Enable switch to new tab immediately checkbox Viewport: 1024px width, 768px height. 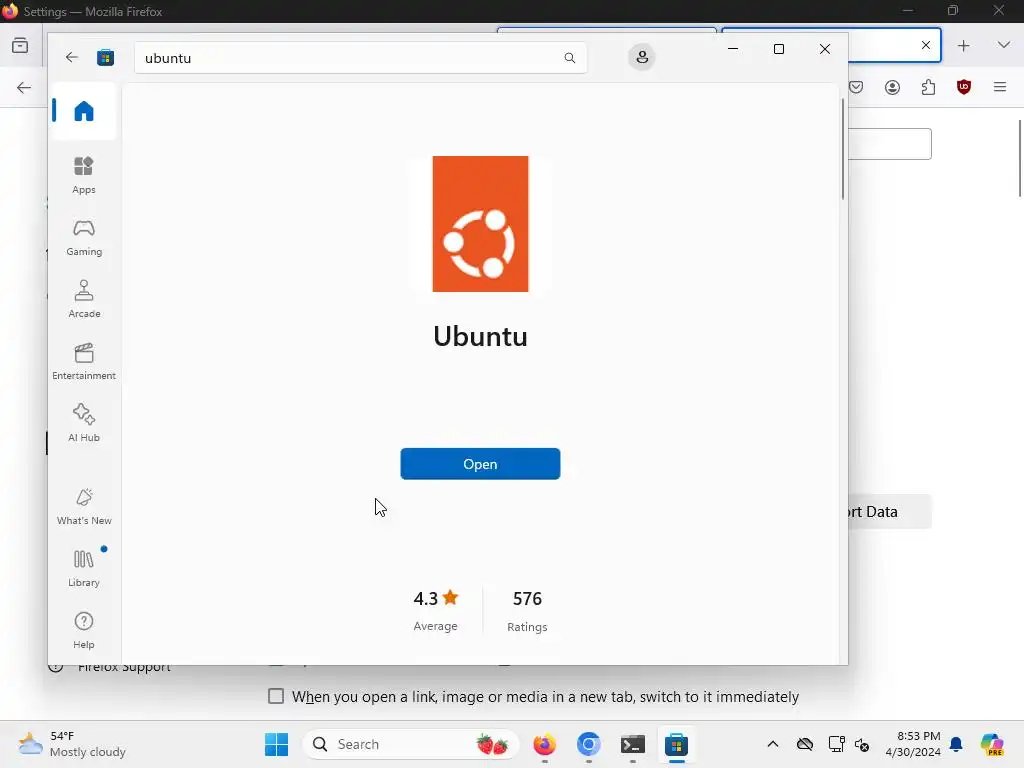pos(276,696)
